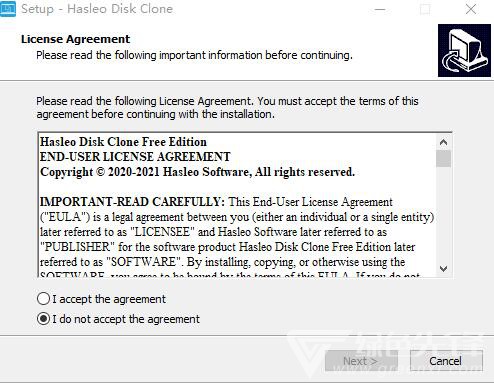Click the 'Setup - Hasleo Disk Clone' title text
The width and height of the screenshot is (494, 383).
[97, 9]
